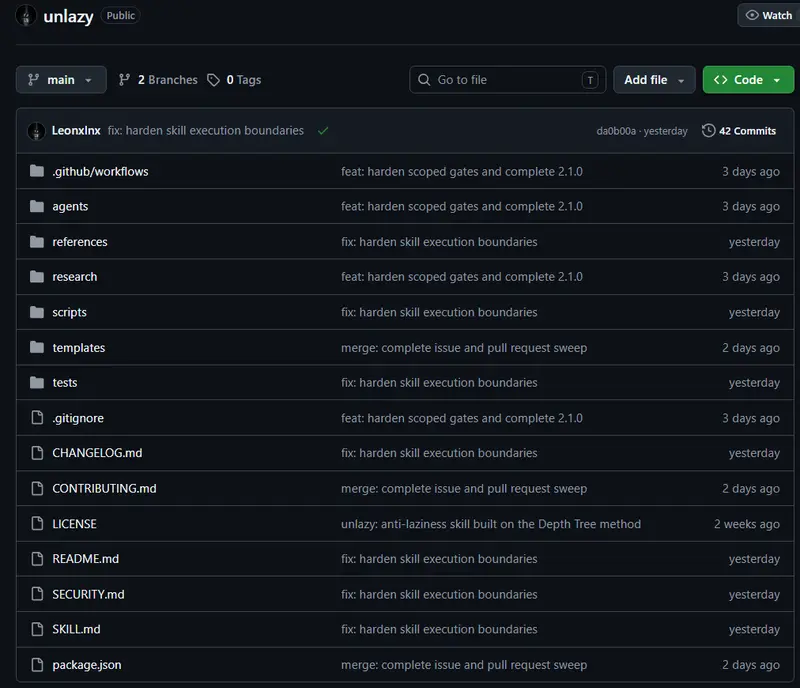This screenshot has height=688, width=800.
Task: Open the 42 Commits history
Action: 739,131
